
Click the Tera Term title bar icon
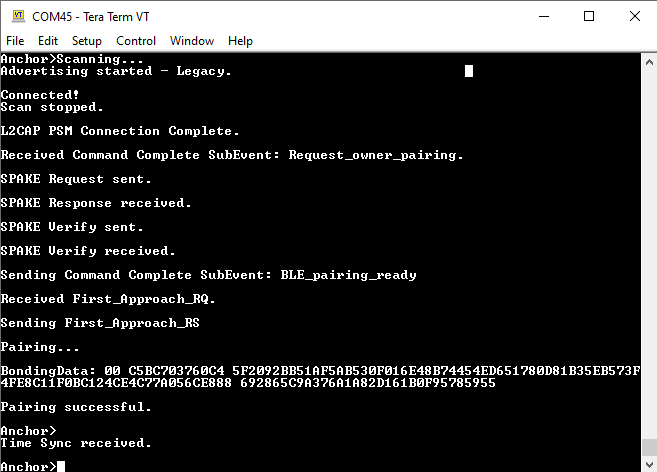pos(16,16)
